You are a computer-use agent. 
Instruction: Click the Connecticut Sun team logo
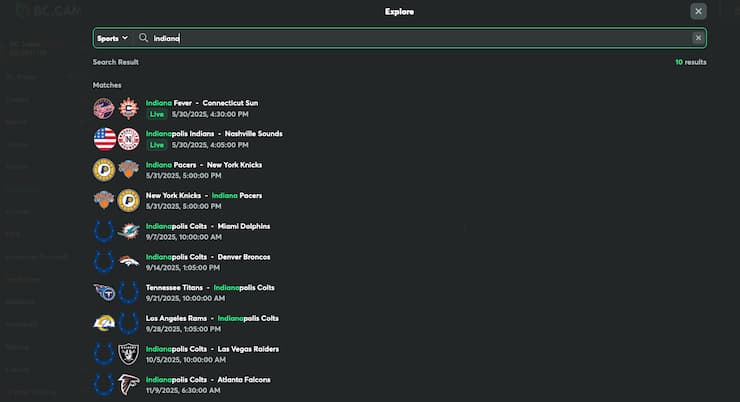128,109
